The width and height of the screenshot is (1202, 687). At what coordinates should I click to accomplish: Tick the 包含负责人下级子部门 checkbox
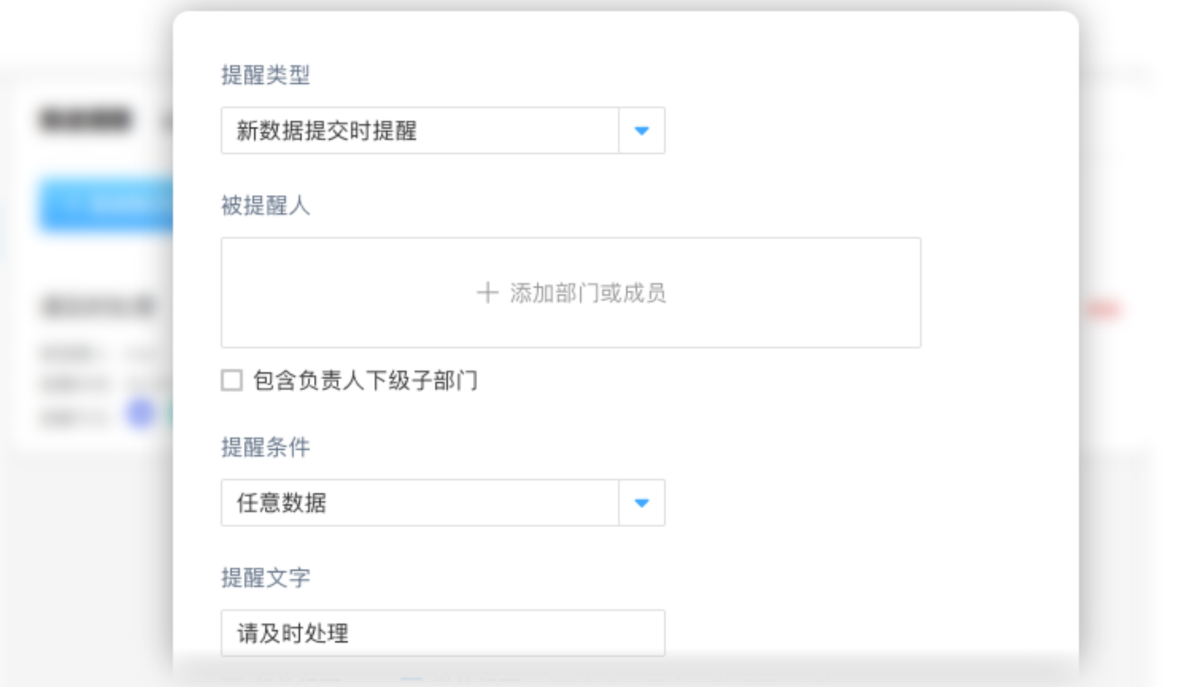tap(232, 381)
